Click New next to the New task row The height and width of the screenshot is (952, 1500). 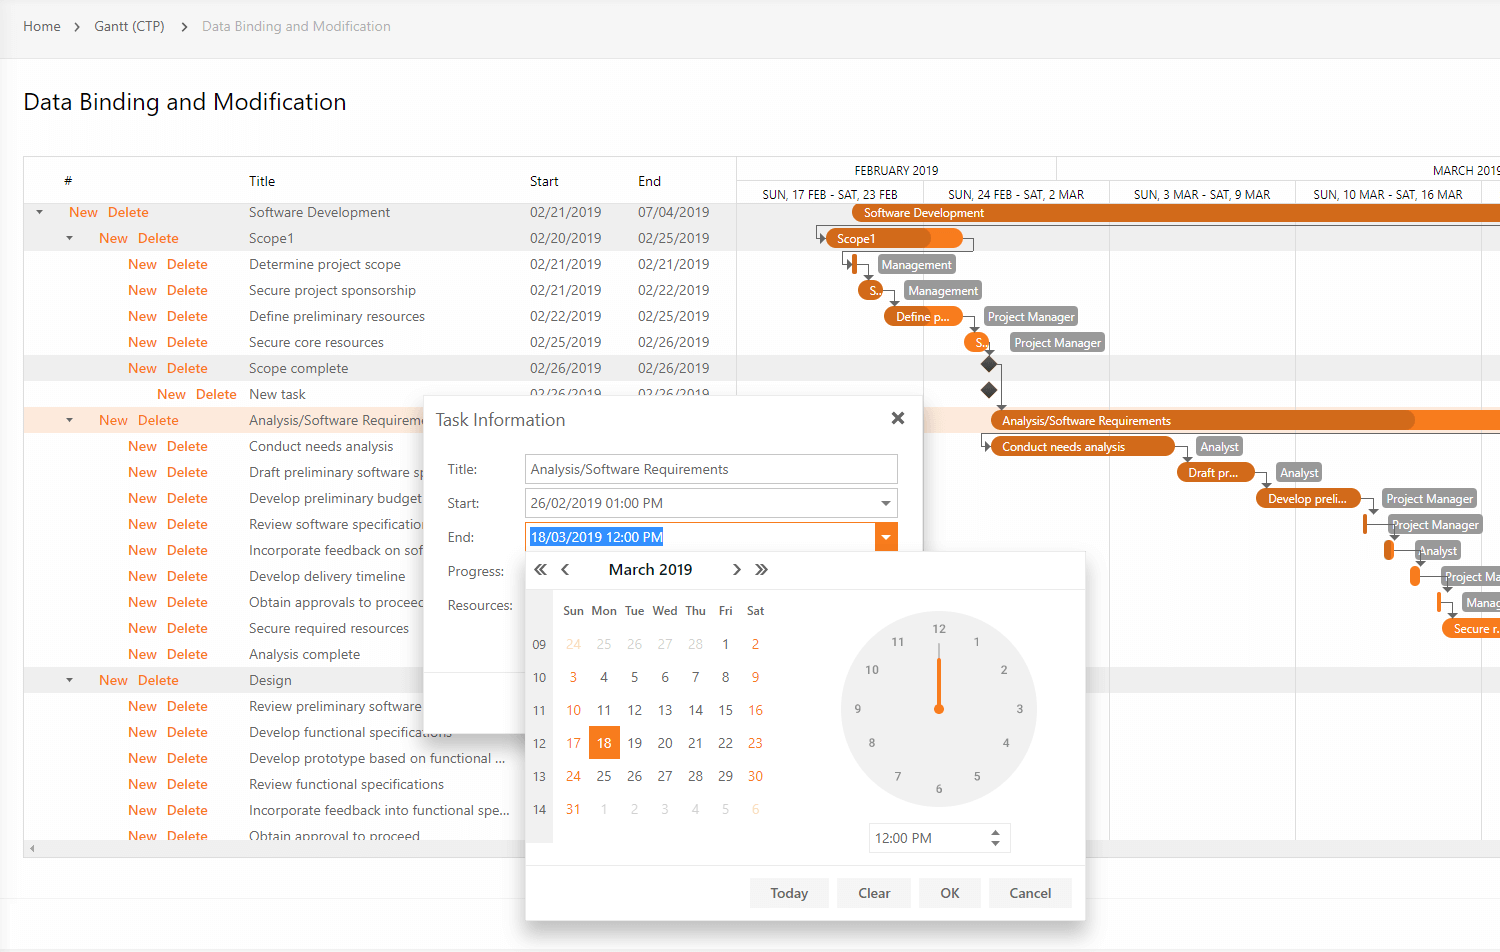point(171,394)
